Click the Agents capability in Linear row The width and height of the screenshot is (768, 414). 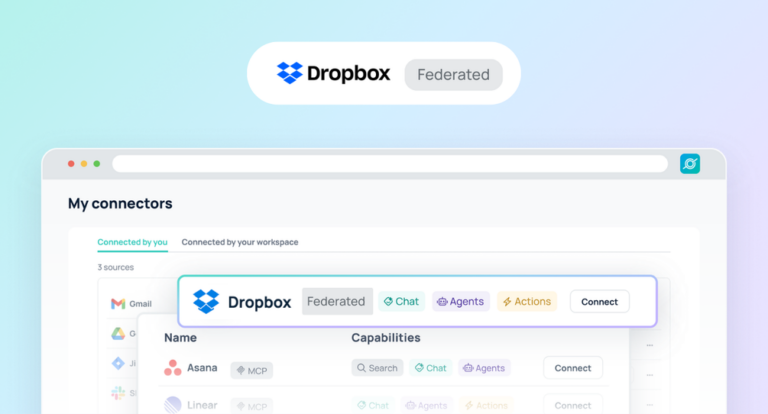coord(427,405)
